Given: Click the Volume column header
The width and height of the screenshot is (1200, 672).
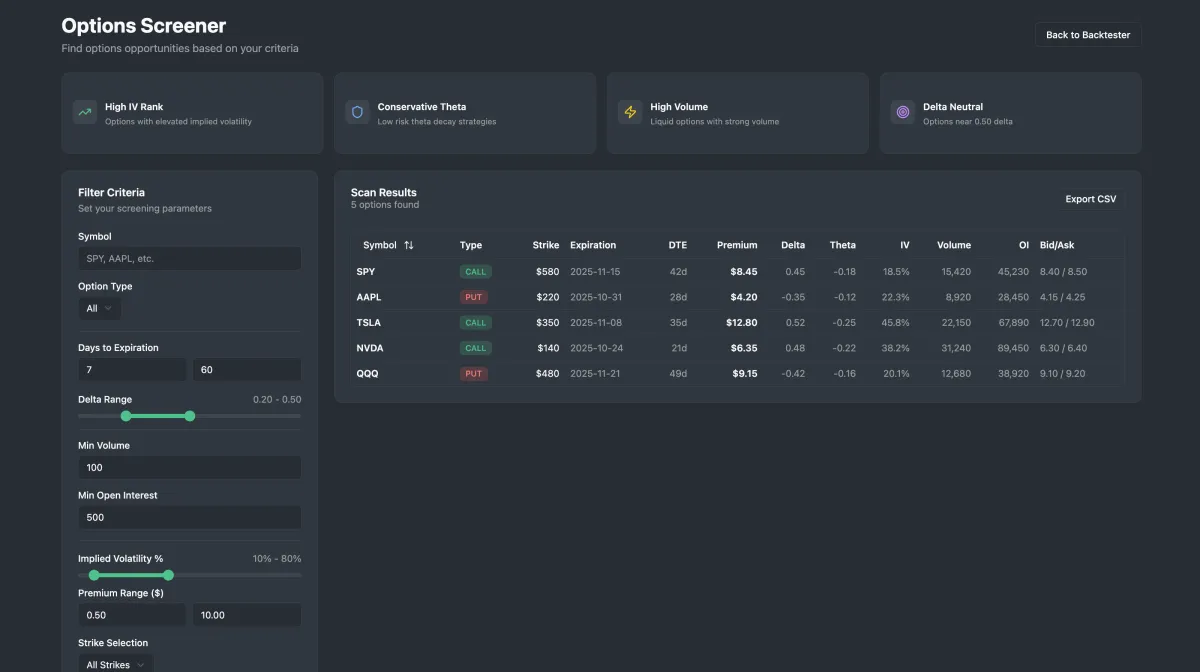Looking at the screenshot, I should pyautogui.click(x=954, y=245).
